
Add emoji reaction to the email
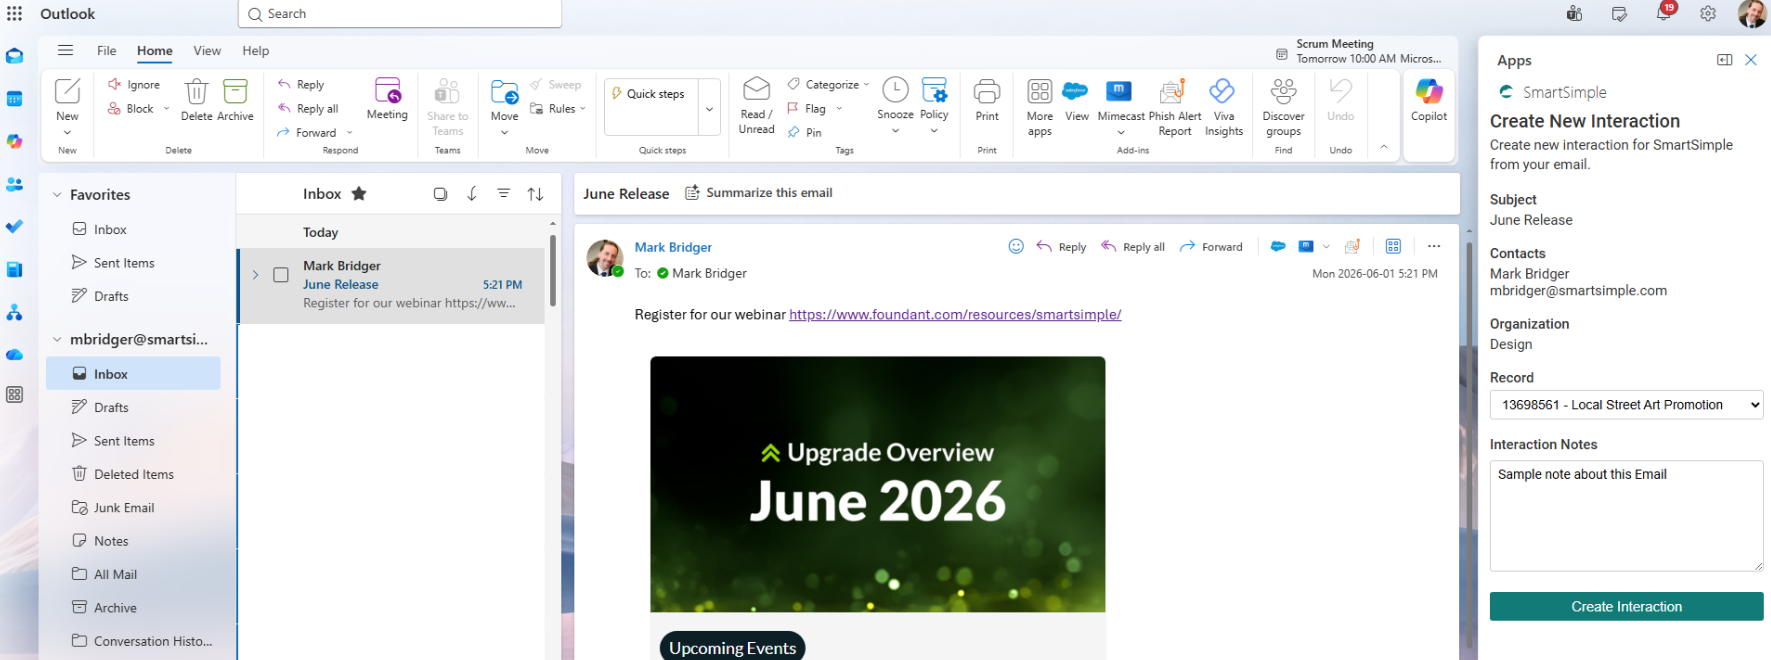click(x=1016, y=246)
